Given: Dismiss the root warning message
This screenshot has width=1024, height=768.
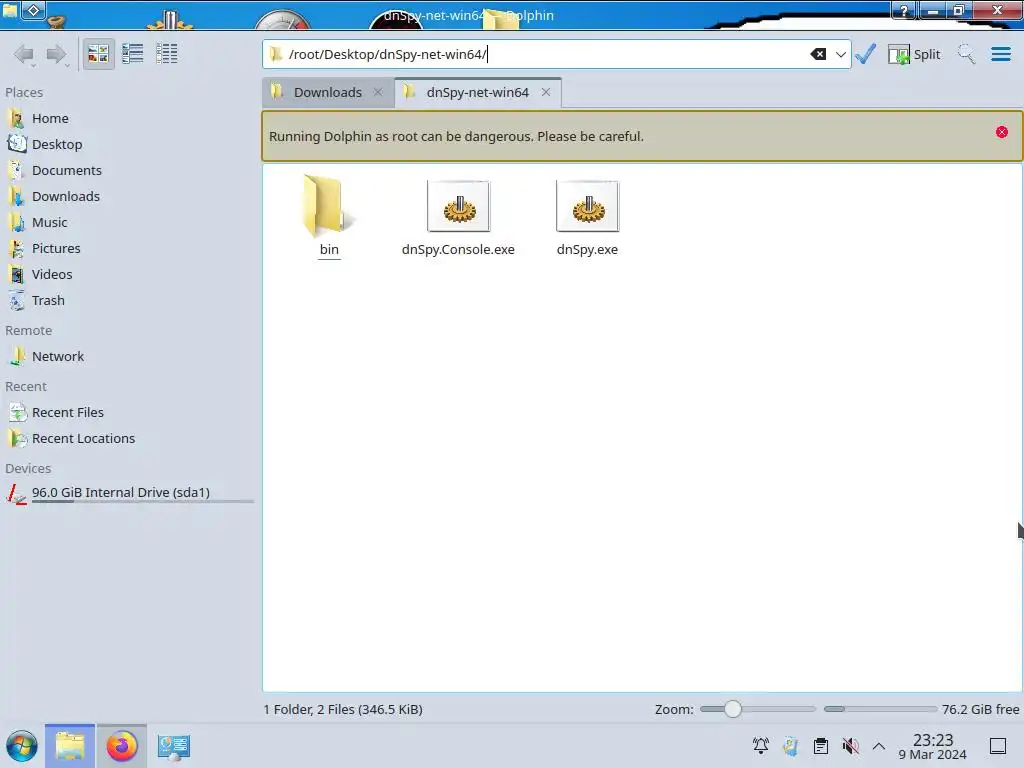Looking at the screenshot, I should 1002,133.
